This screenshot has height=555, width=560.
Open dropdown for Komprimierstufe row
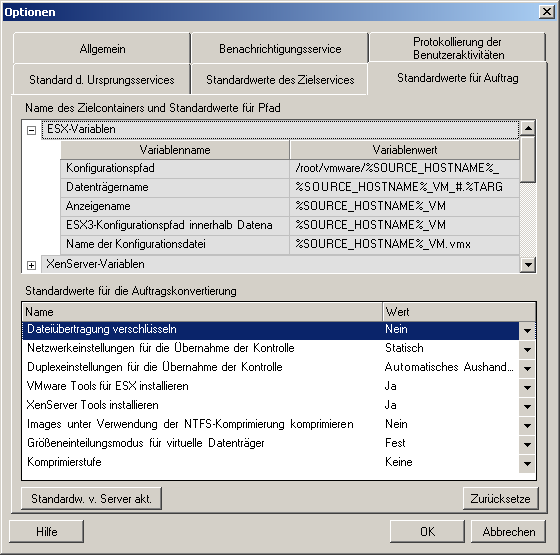pyautogui.click(x=527, y=463)
